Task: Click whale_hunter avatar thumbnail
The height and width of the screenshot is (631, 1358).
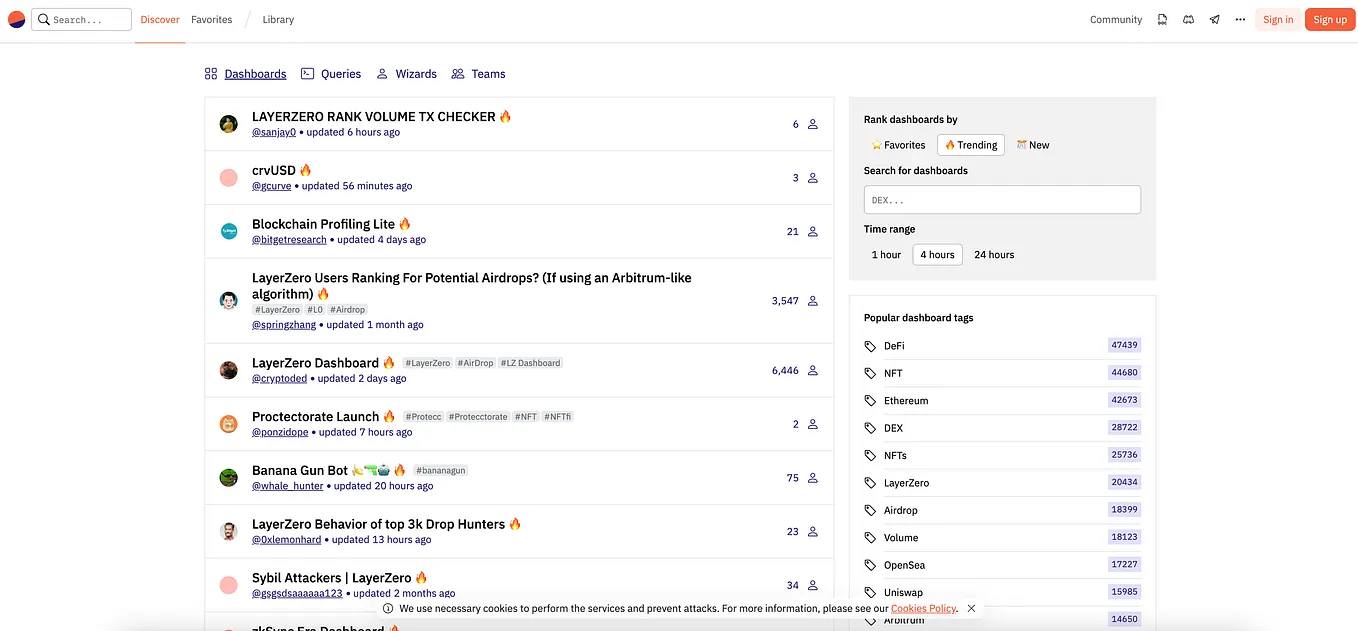Action: (x=228, y=478)
